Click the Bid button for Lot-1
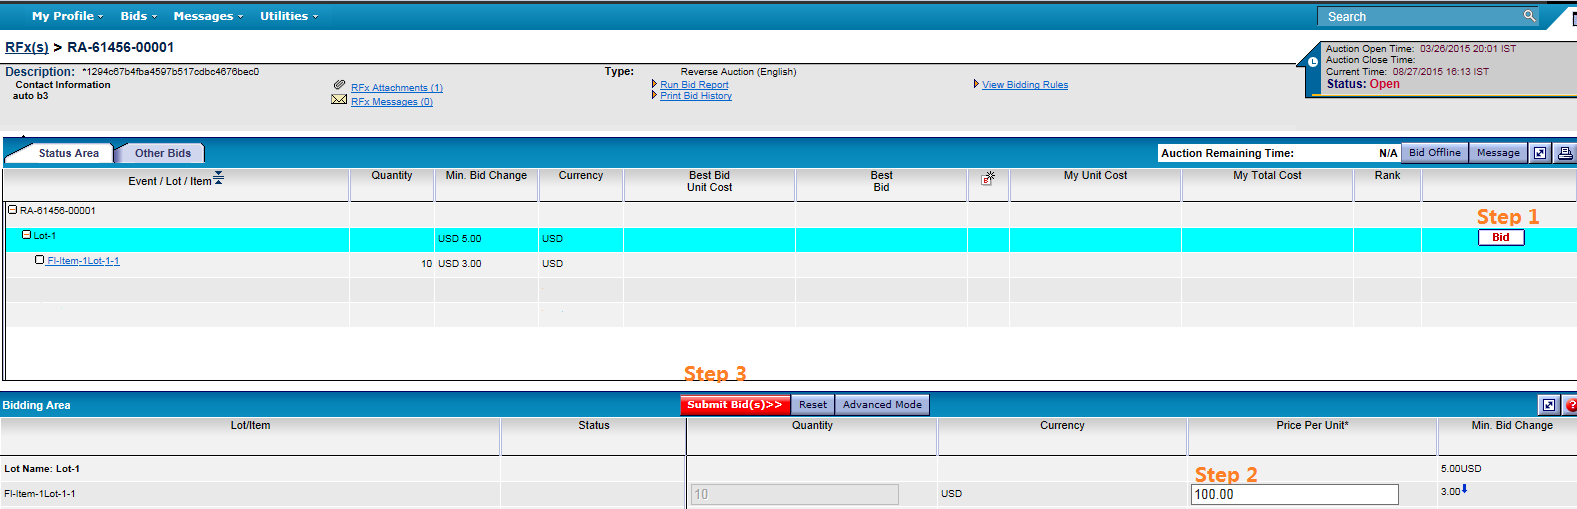The width and height of the screenshot is (1577, 509). tap(1501, 237)
